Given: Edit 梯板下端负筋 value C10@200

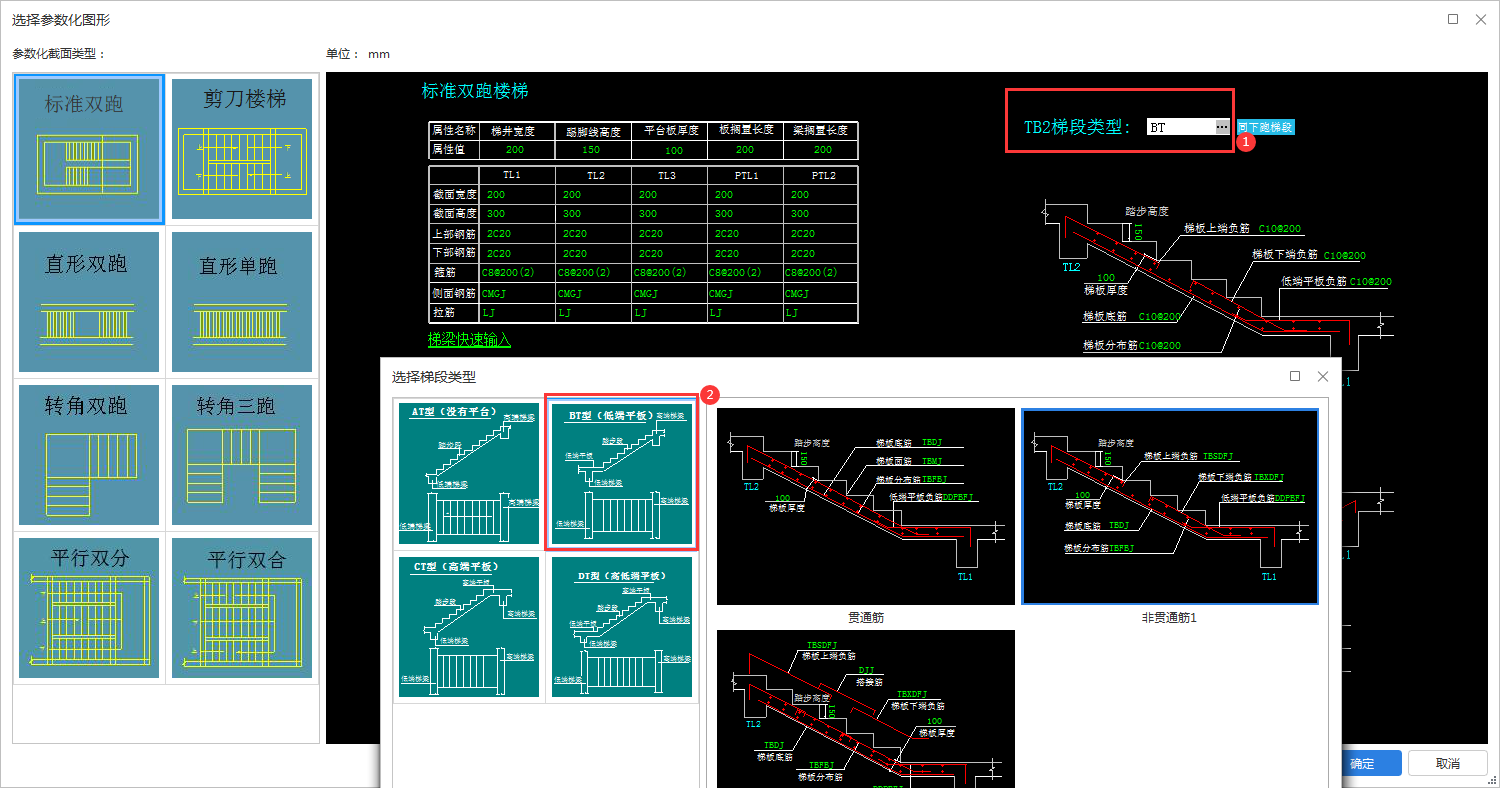Looking at the screenshot, I should 1345,255.
